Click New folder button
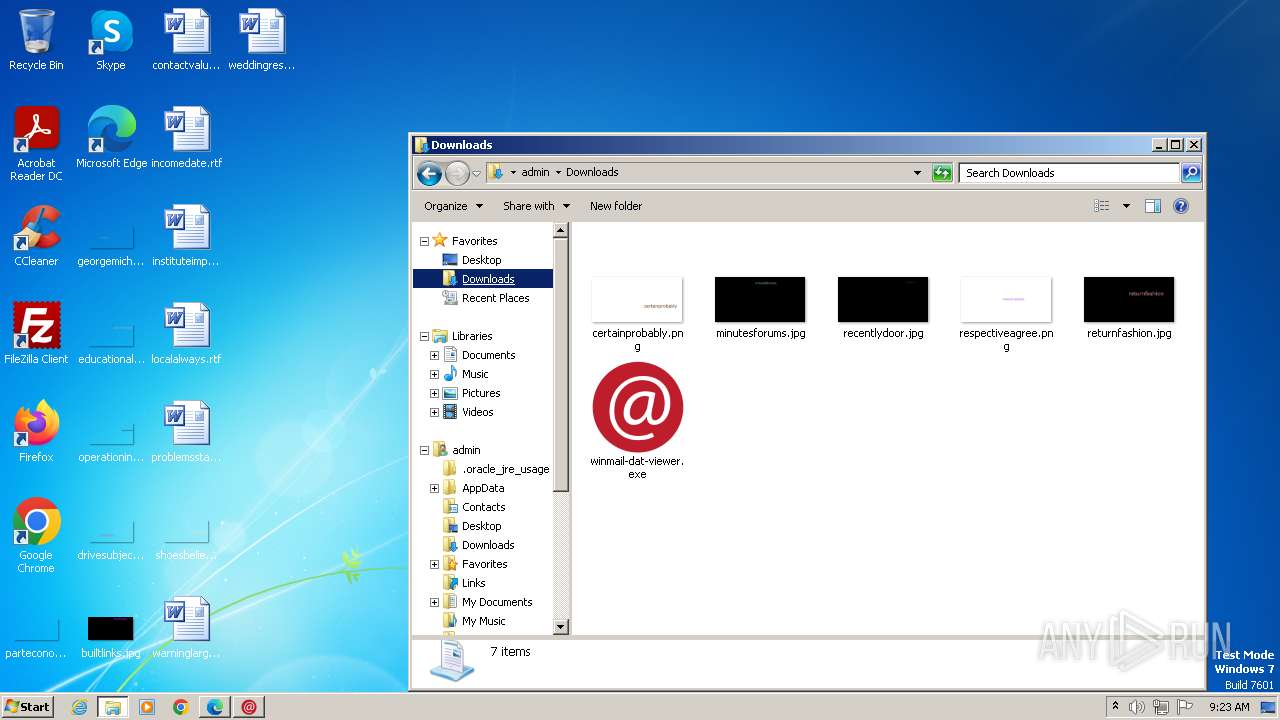Viewport: 1280px width, 720px height. 616,206
